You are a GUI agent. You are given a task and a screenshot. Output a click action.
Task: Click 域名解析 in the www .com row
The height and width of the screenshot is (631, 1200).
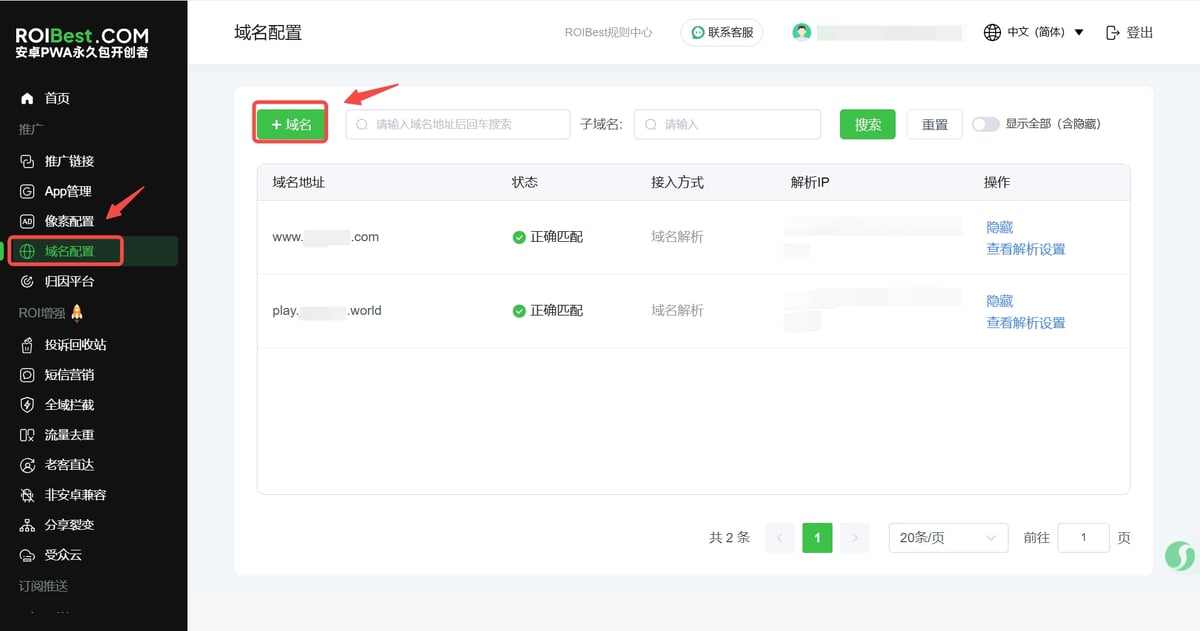[x=677, y=237]
